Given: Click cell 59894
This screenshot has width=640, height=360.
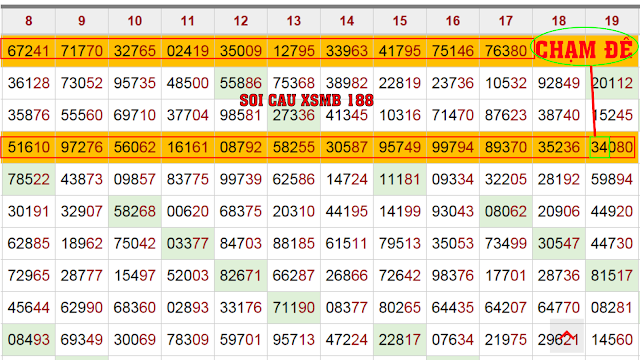Looking at the screenshot, I should coord(612,179).
